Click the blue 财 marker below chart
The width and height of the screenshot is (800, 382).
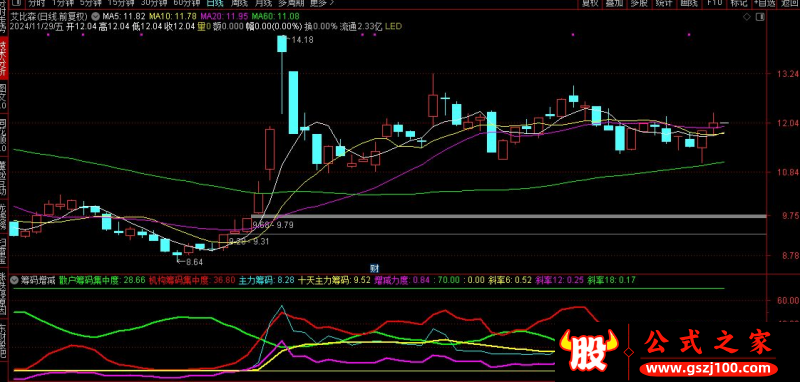(373, 267)
